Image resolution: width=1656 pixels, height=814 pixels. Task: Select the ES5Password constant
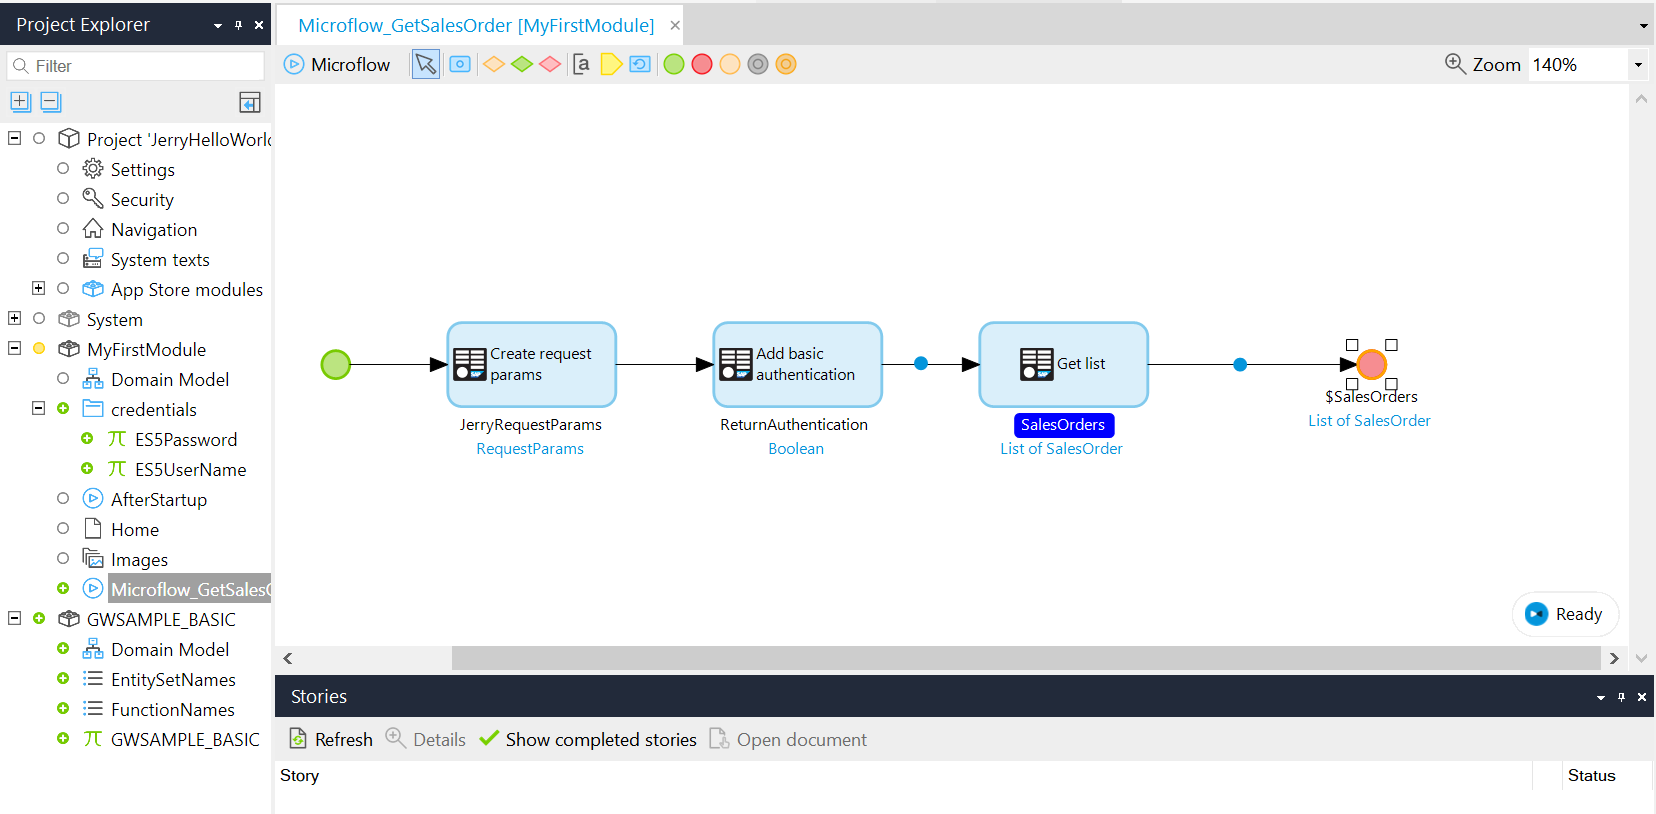(186, 439)
